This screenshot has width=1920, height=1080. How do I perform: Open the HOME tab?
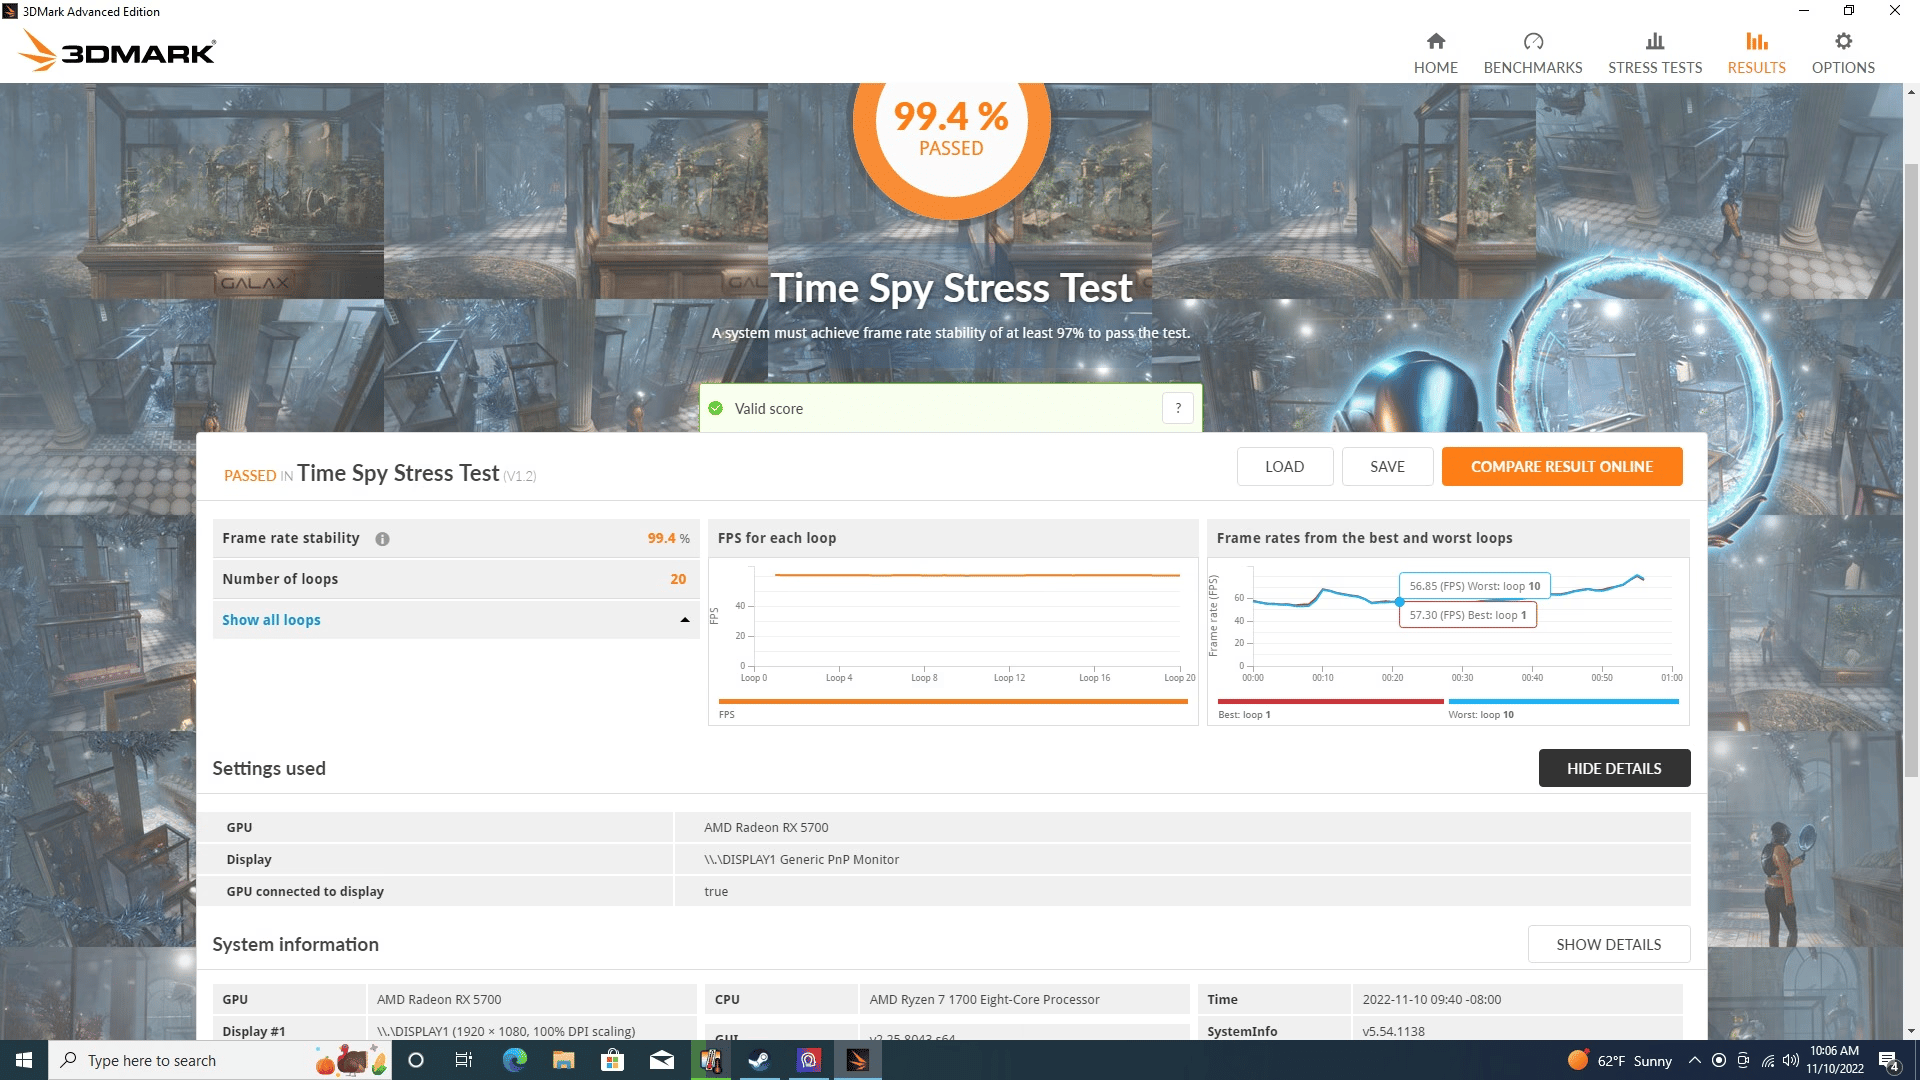coord(1435,53)
